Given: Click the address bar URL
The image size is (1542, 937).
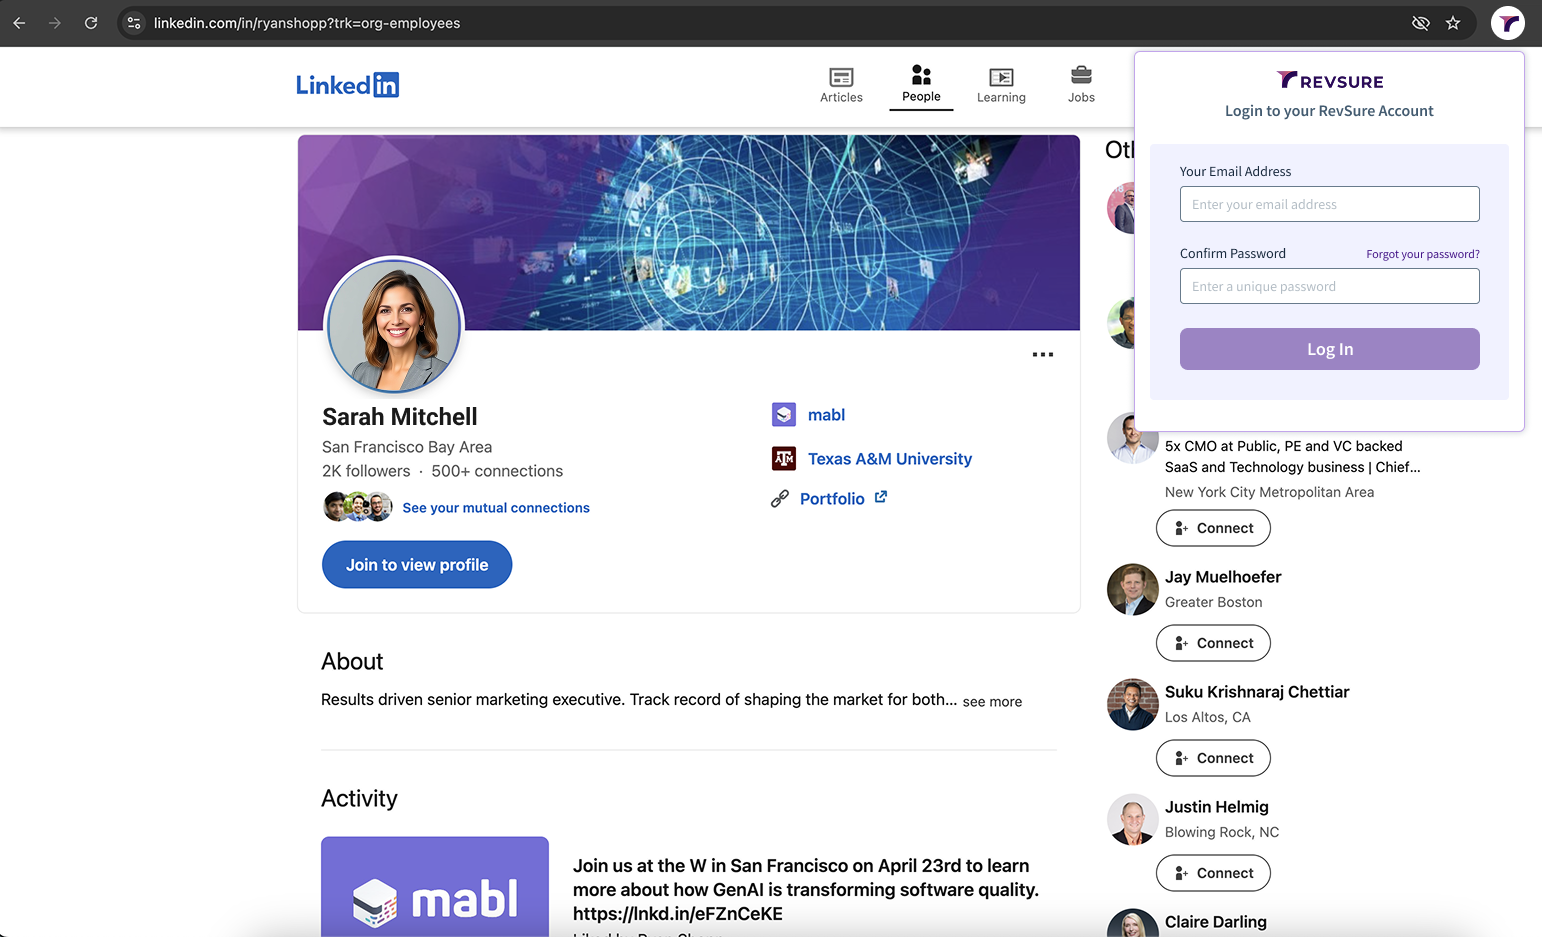Looking at the screenshot, I should click(307, 23).
